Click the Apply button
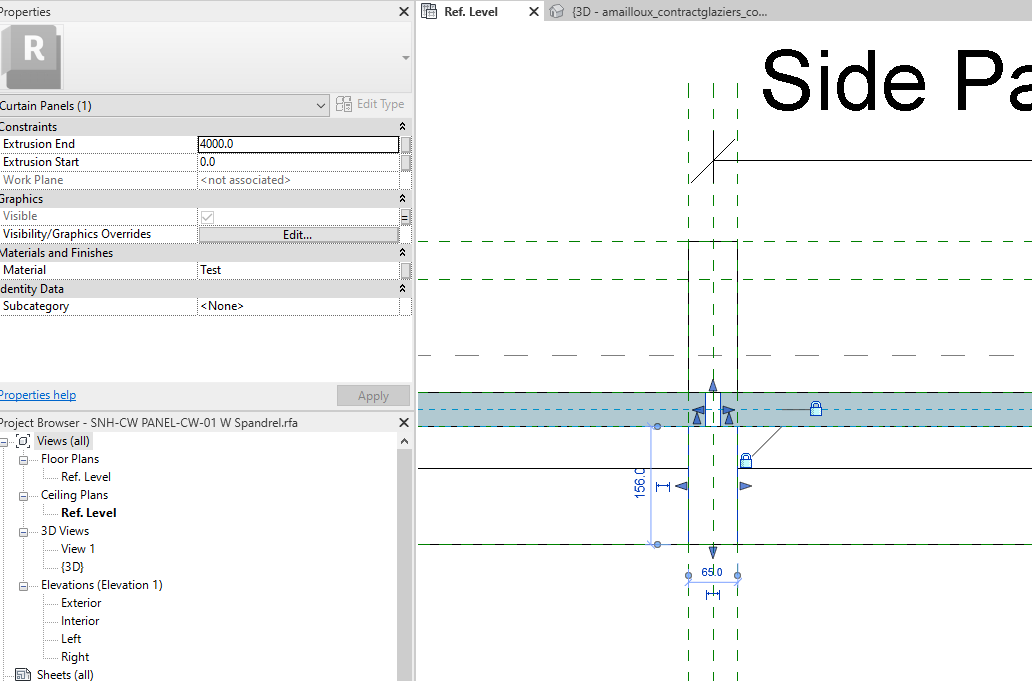This screenshot has height=681, width=1032. [373, 395]
